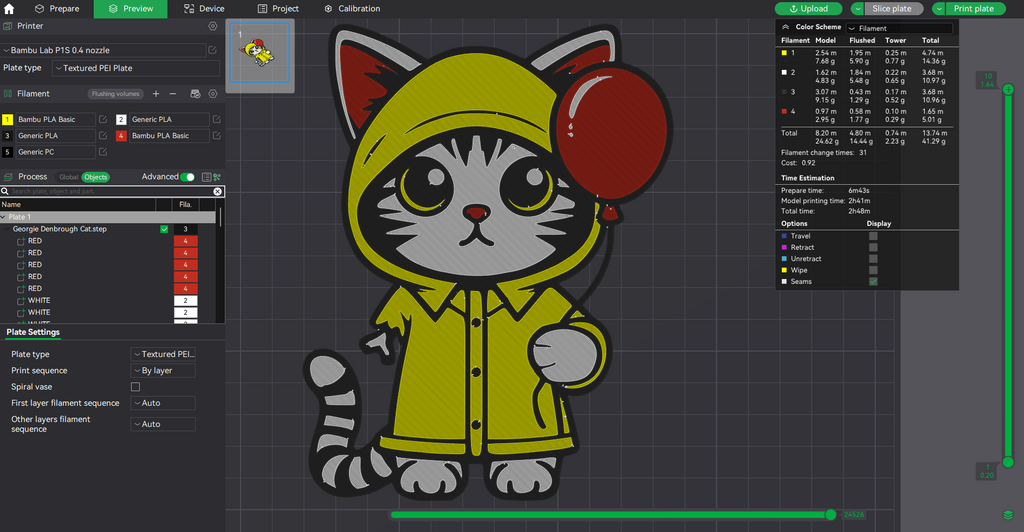1024x532 pixels.
Task: Click the bottom handle of vertical layer slider
Action: coord(1008,462)
